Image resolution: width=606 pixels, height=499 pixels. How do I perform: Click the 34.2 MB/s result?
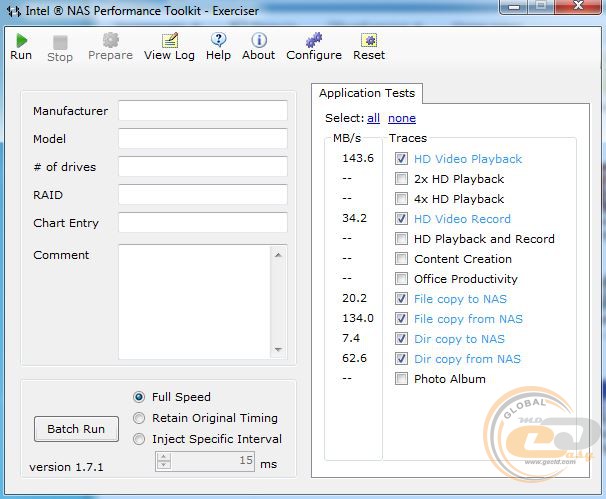[354, 218]
